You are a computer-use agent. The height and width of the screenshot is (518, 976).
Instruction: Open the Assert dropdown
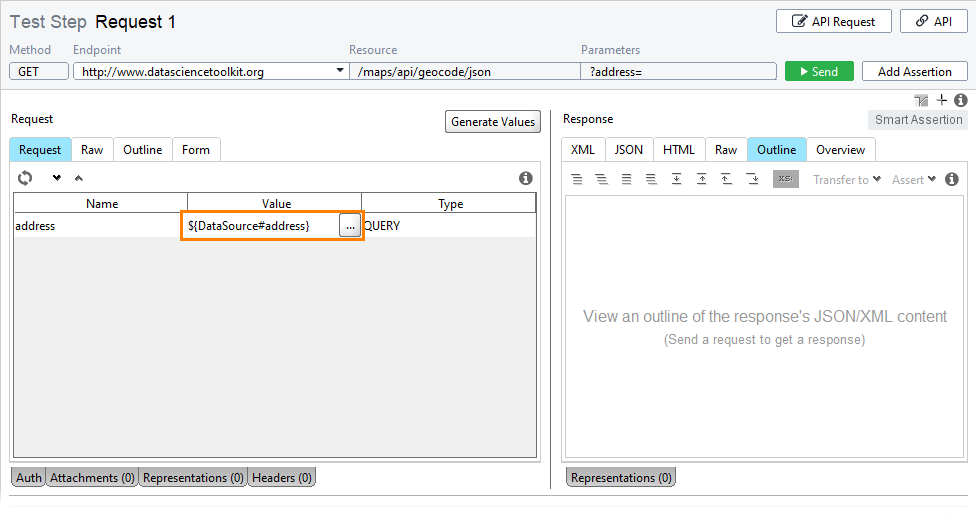pyautogui.click(x=914, y=179)
